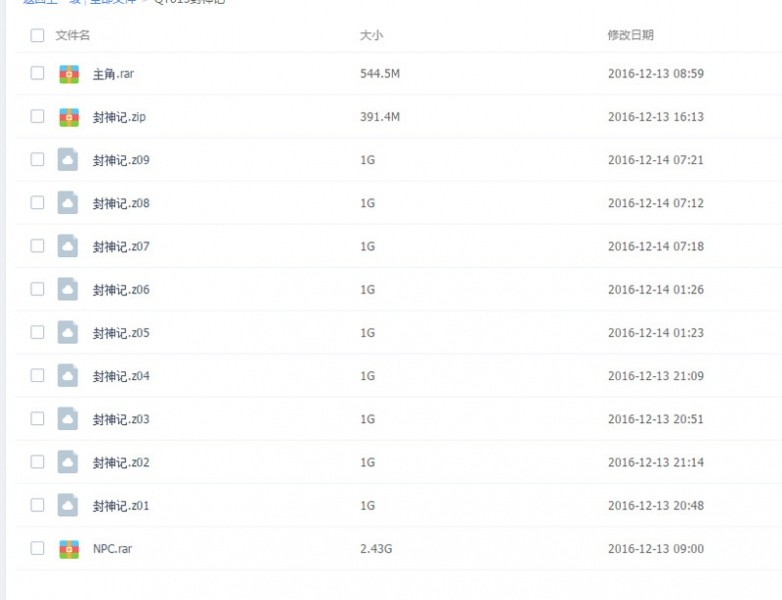Check the box for NPC.rar
This screenshot has width=782, height=600.
pyautogui.click(x=37, y=548)
